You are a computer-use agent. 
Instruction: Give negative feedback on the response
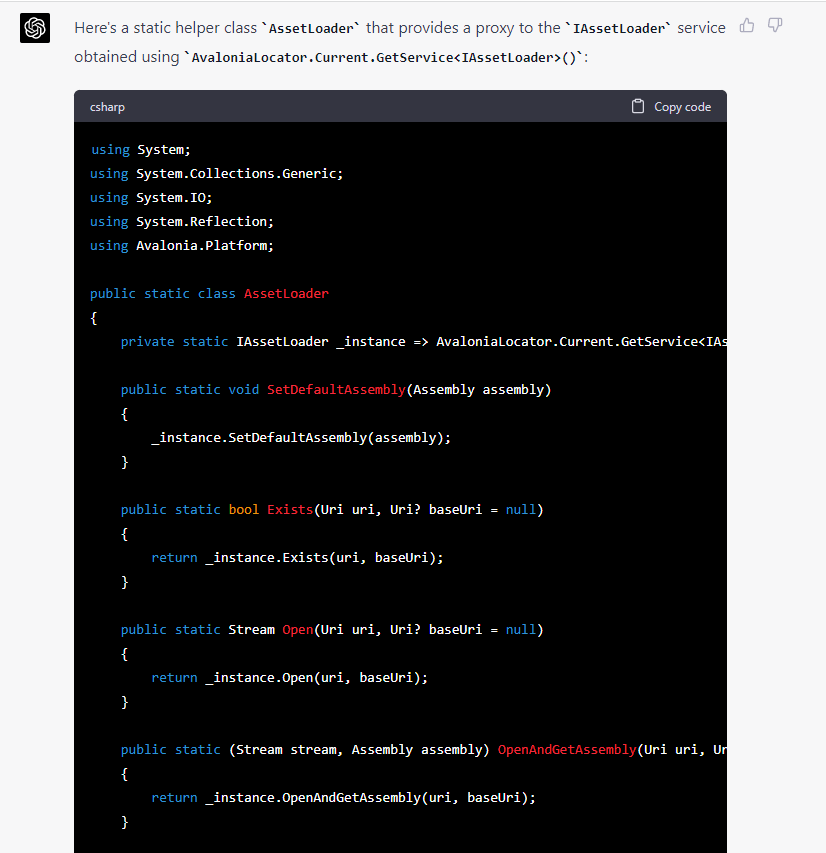click(x=775, y=25)
